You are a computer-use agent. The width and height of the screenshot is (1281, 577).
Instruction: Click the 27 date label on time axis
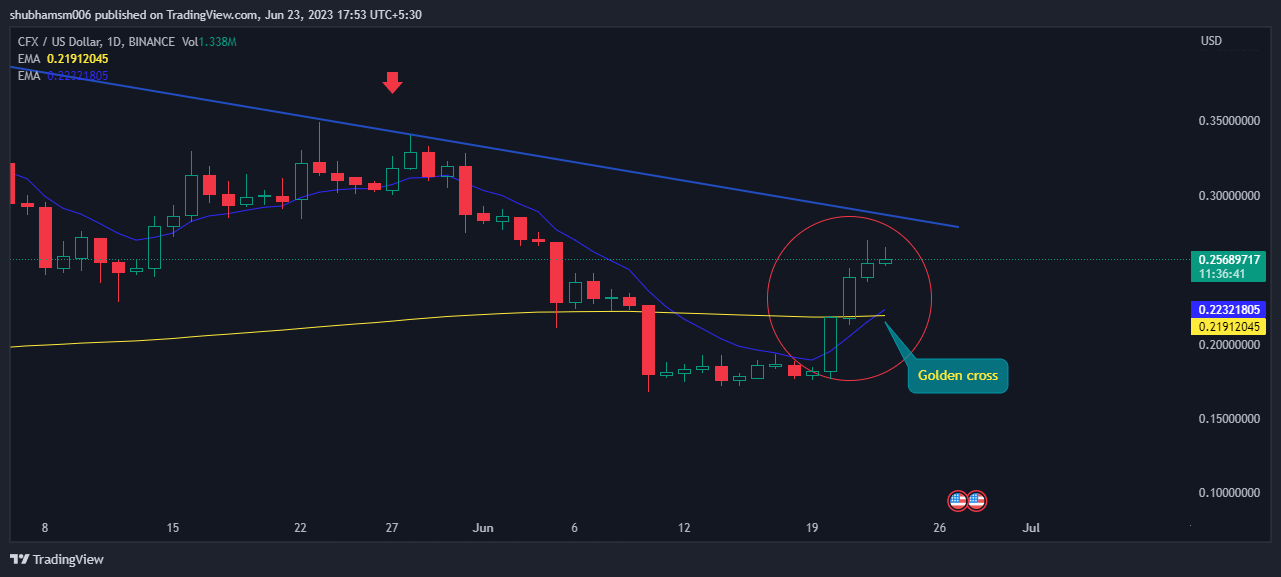tap(393, 527)
